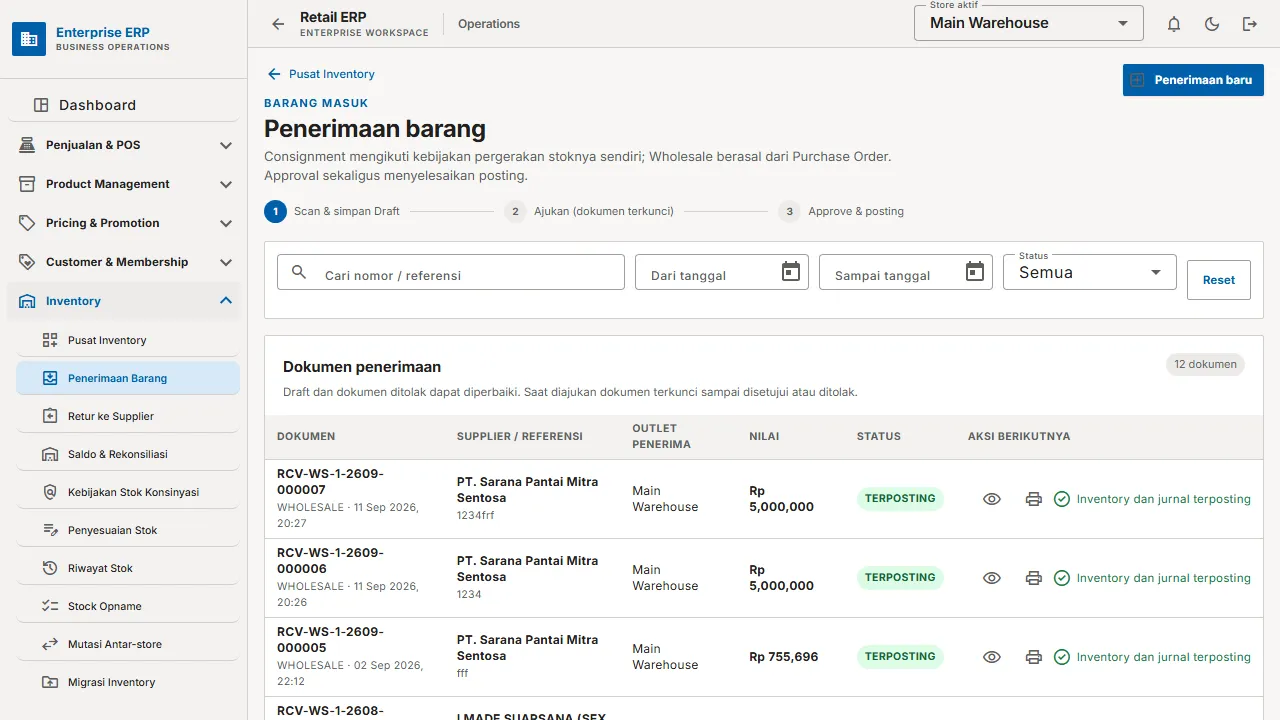The height and width of the screenshot is (720, 1280).
Task: Open Pusat Inventory in sidebar
Action: click(128, 340)
